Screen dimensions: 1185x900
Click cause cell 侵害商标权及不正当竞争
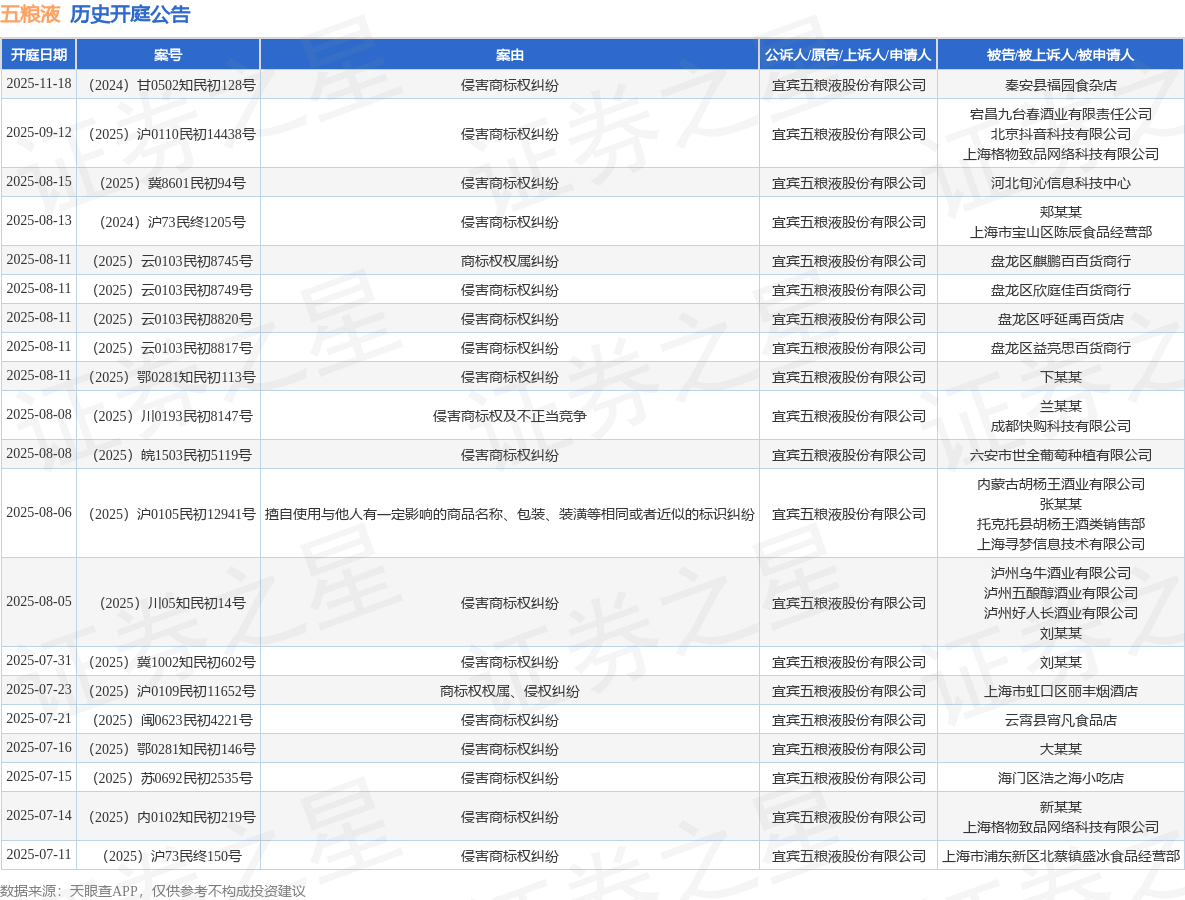click(x=509, y=416)
